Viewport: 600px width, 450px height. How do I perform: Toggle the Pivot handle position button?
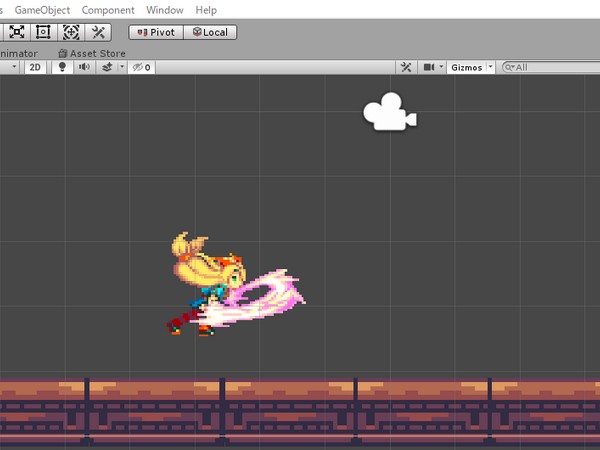156,32
